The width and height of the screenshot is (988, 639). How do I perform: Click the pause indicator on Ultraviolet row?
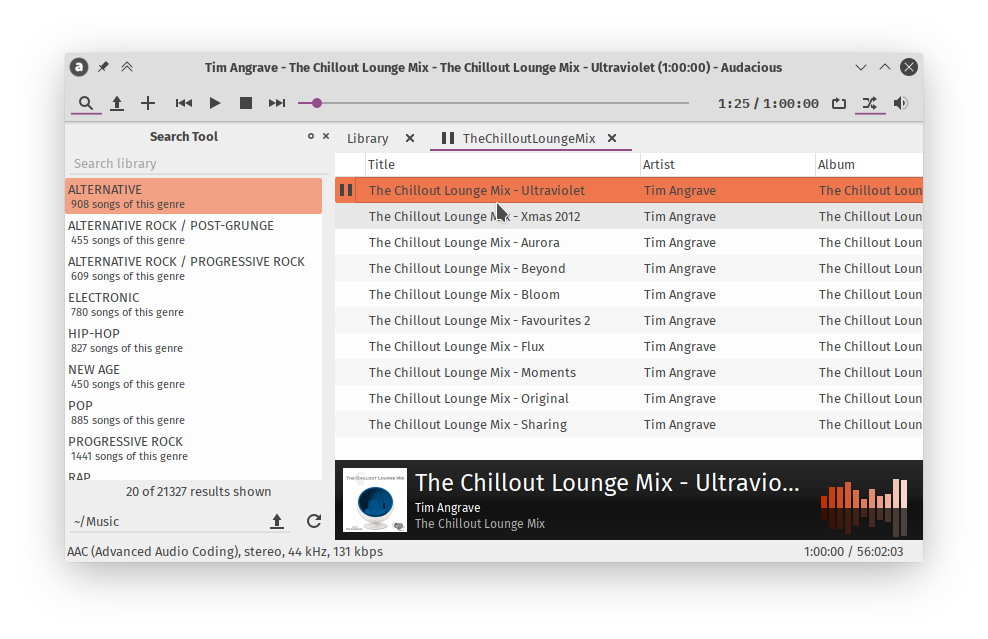click(x=346, y=190)
